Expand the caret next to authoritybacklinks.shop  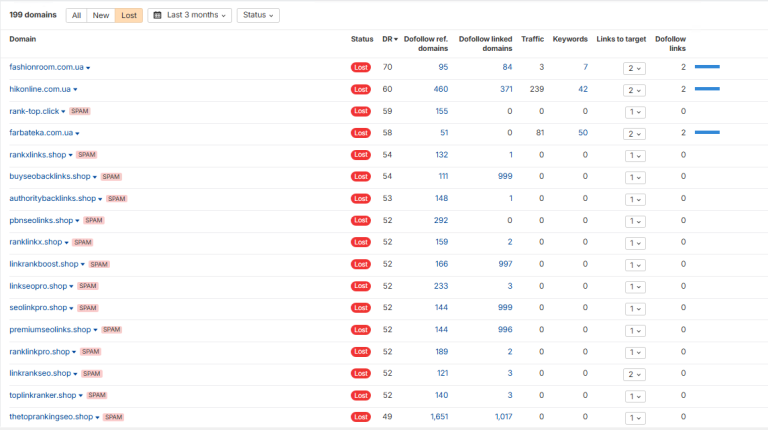pos(100,199)
